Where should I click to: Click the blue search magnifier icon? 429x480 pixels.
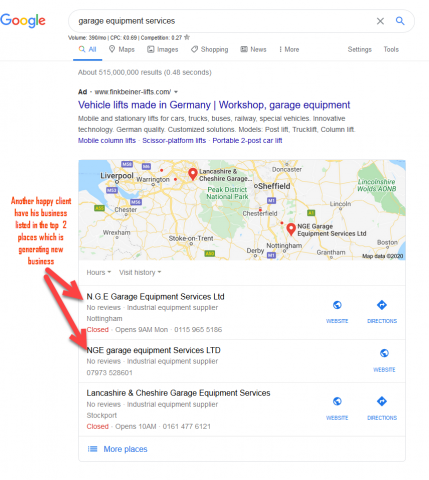(400, 21)
